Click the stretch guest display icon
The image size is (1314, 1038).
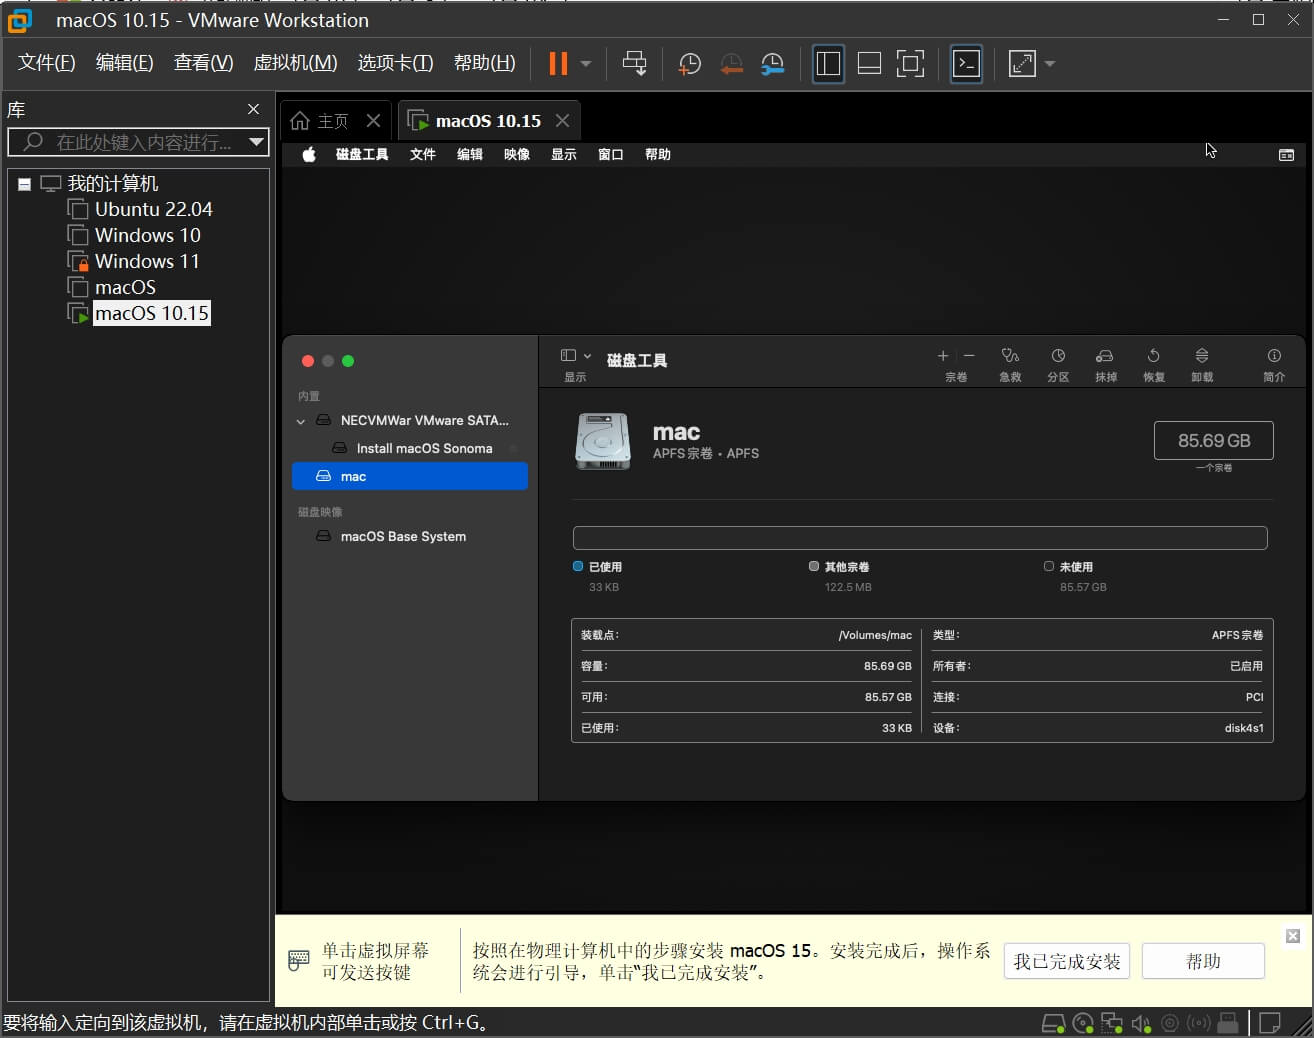(1022, 64)
